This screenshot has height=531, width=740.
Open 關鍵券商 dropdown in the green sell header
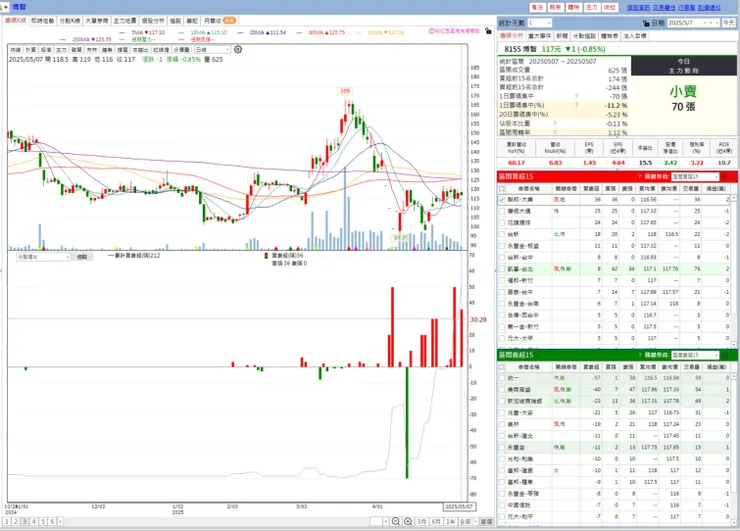pyautogui.click(x=695, y=355)
